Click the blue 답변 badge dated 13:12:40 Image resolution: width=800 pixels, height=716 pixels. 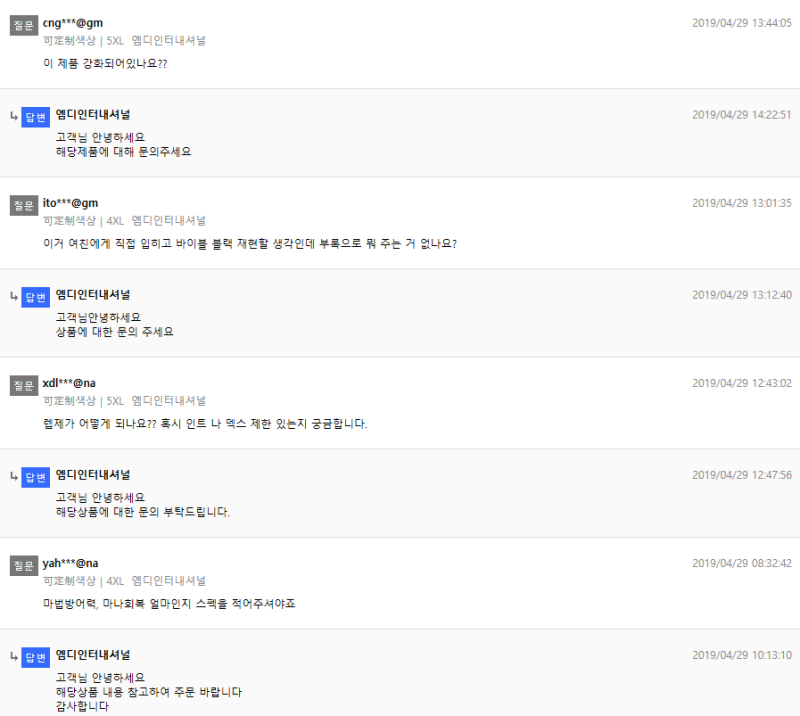pos(35,297)
